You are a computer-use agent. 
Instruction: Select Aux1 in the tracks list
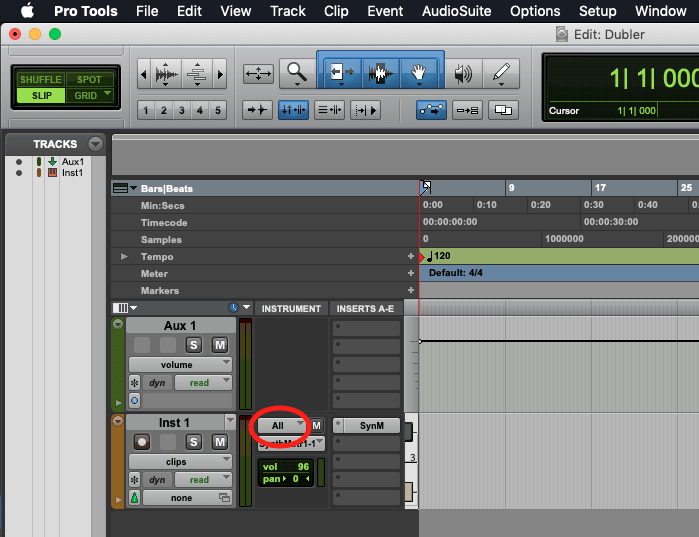click(73, 161)
